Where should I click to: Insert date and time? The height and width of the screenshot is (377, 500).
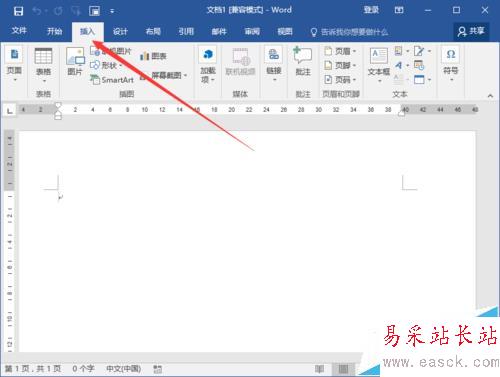click(419, 65)
